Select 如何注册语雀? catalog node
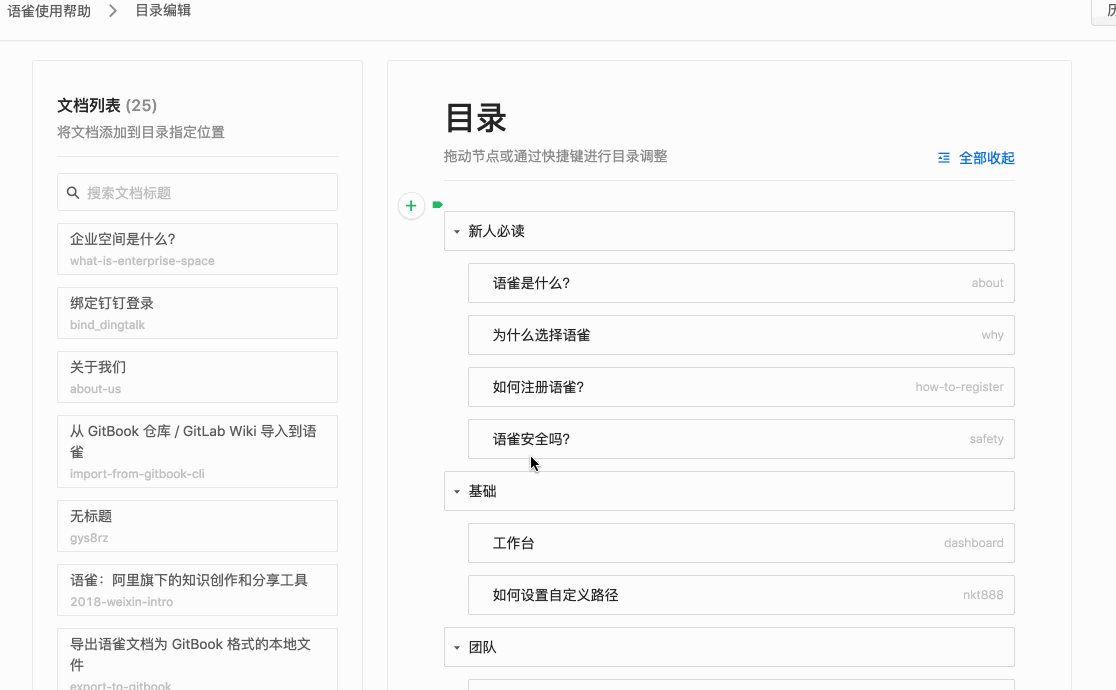1116x690 pixels. click(x=740, y=387)
